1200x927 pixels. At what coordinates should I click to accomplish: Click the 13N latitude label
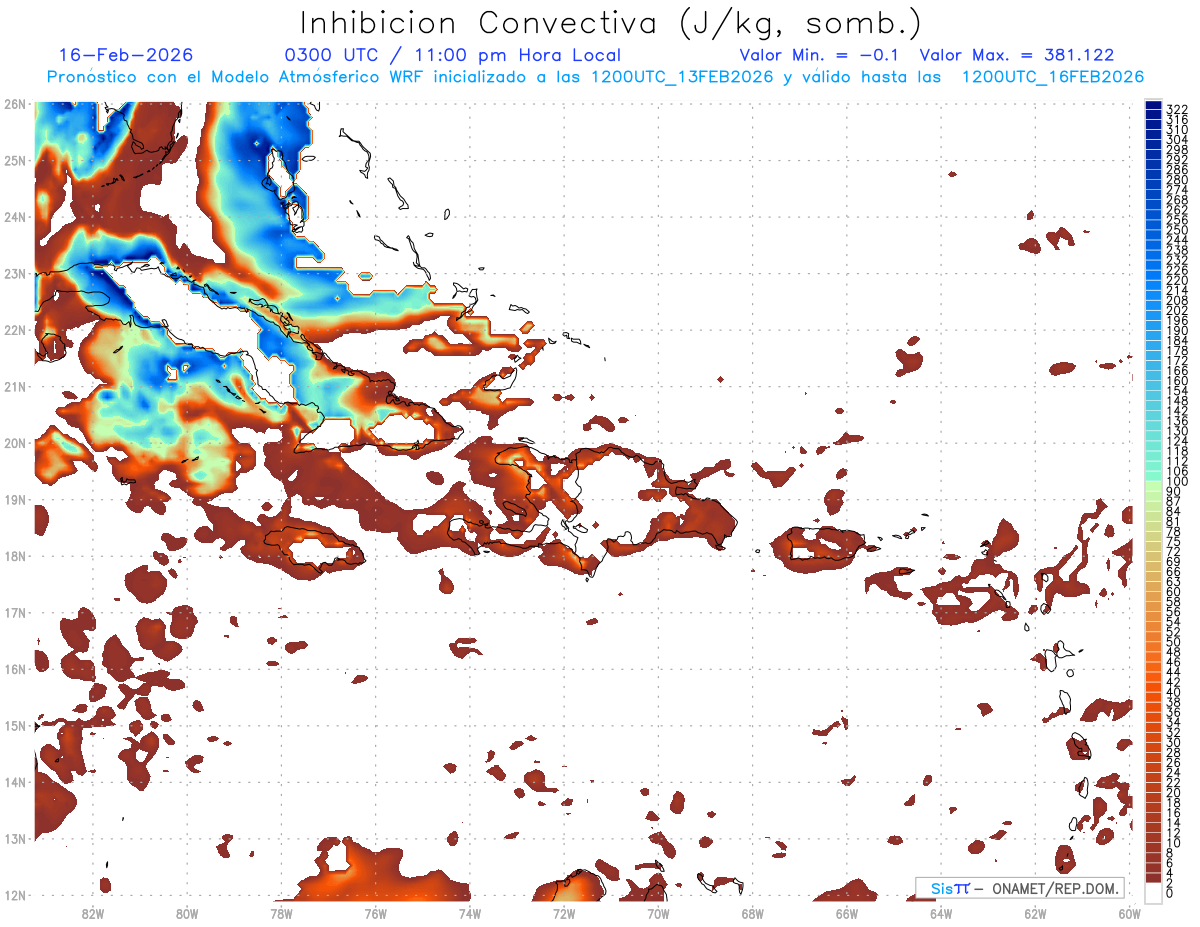click(x=14, y=839)
